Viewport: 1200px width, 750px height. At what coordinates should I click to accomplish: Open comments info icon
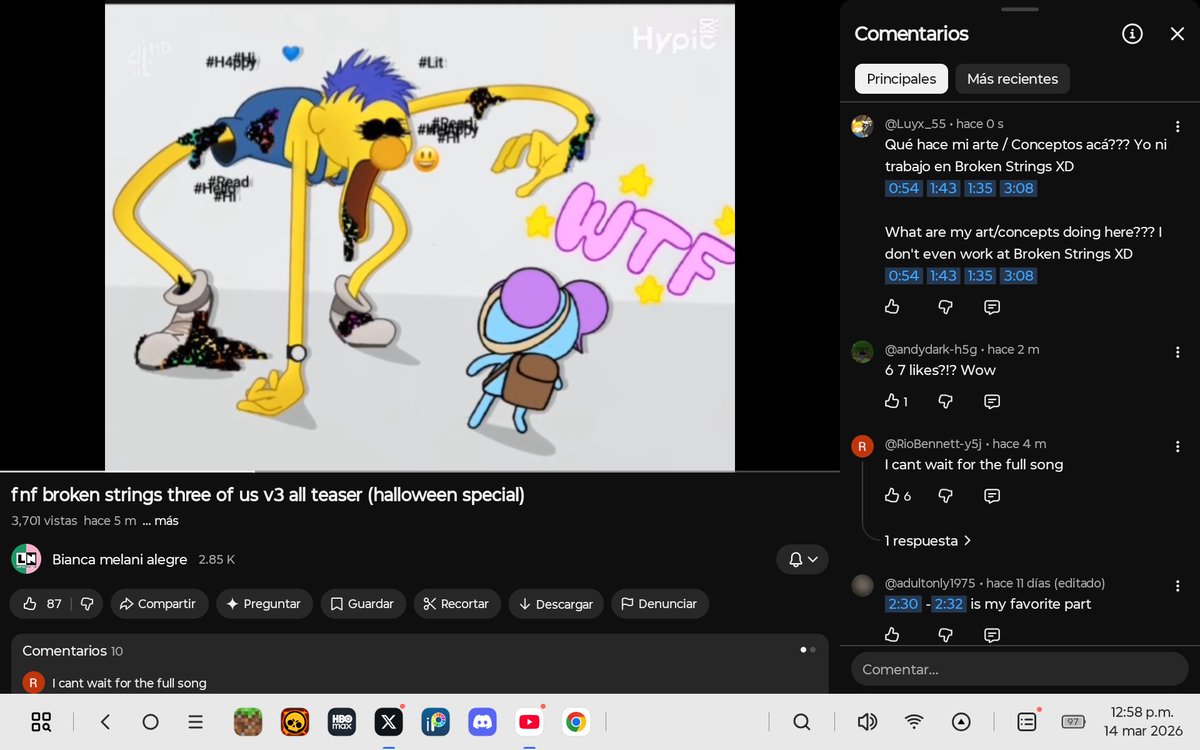coord(1132,34)
